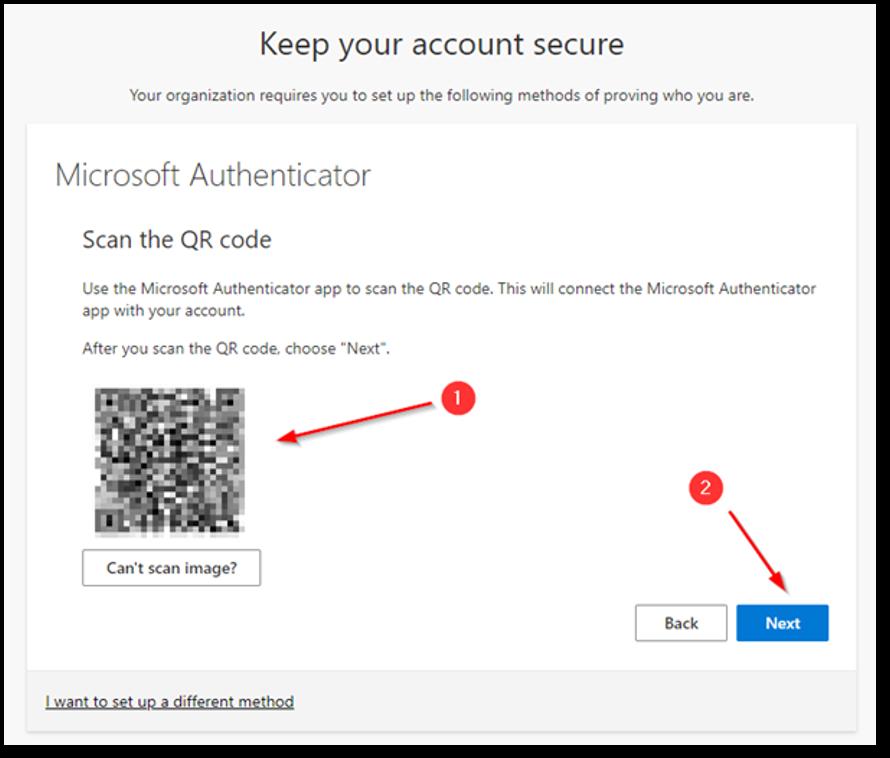Click the "Microsoft Authenticator" section heading
Viewport: 890px width, 758px height.
click(x=213, y=175)
